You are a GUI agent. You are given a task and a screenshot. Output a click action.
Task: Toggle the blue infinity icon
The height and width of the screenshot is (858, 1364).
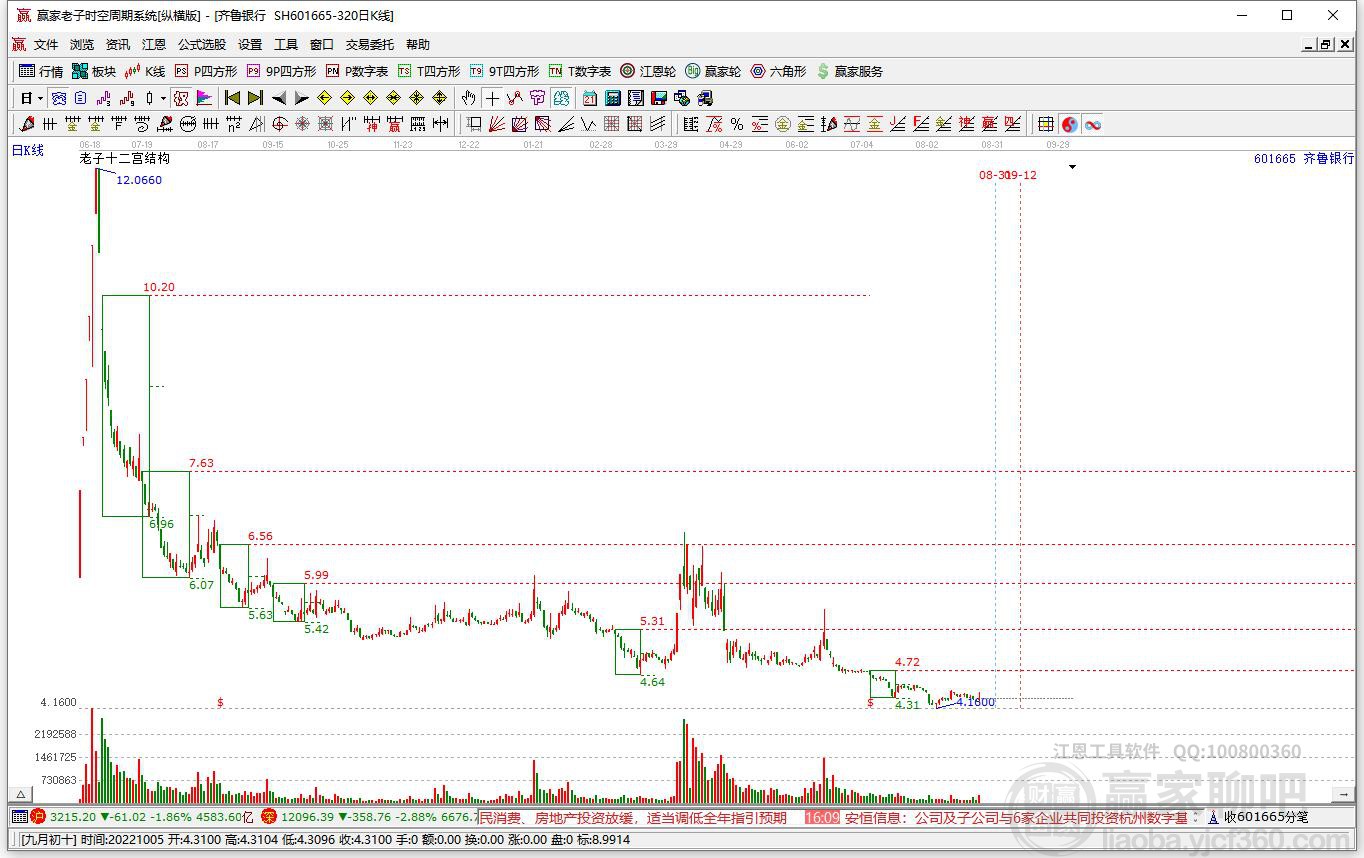click(x=1092, y=124)
